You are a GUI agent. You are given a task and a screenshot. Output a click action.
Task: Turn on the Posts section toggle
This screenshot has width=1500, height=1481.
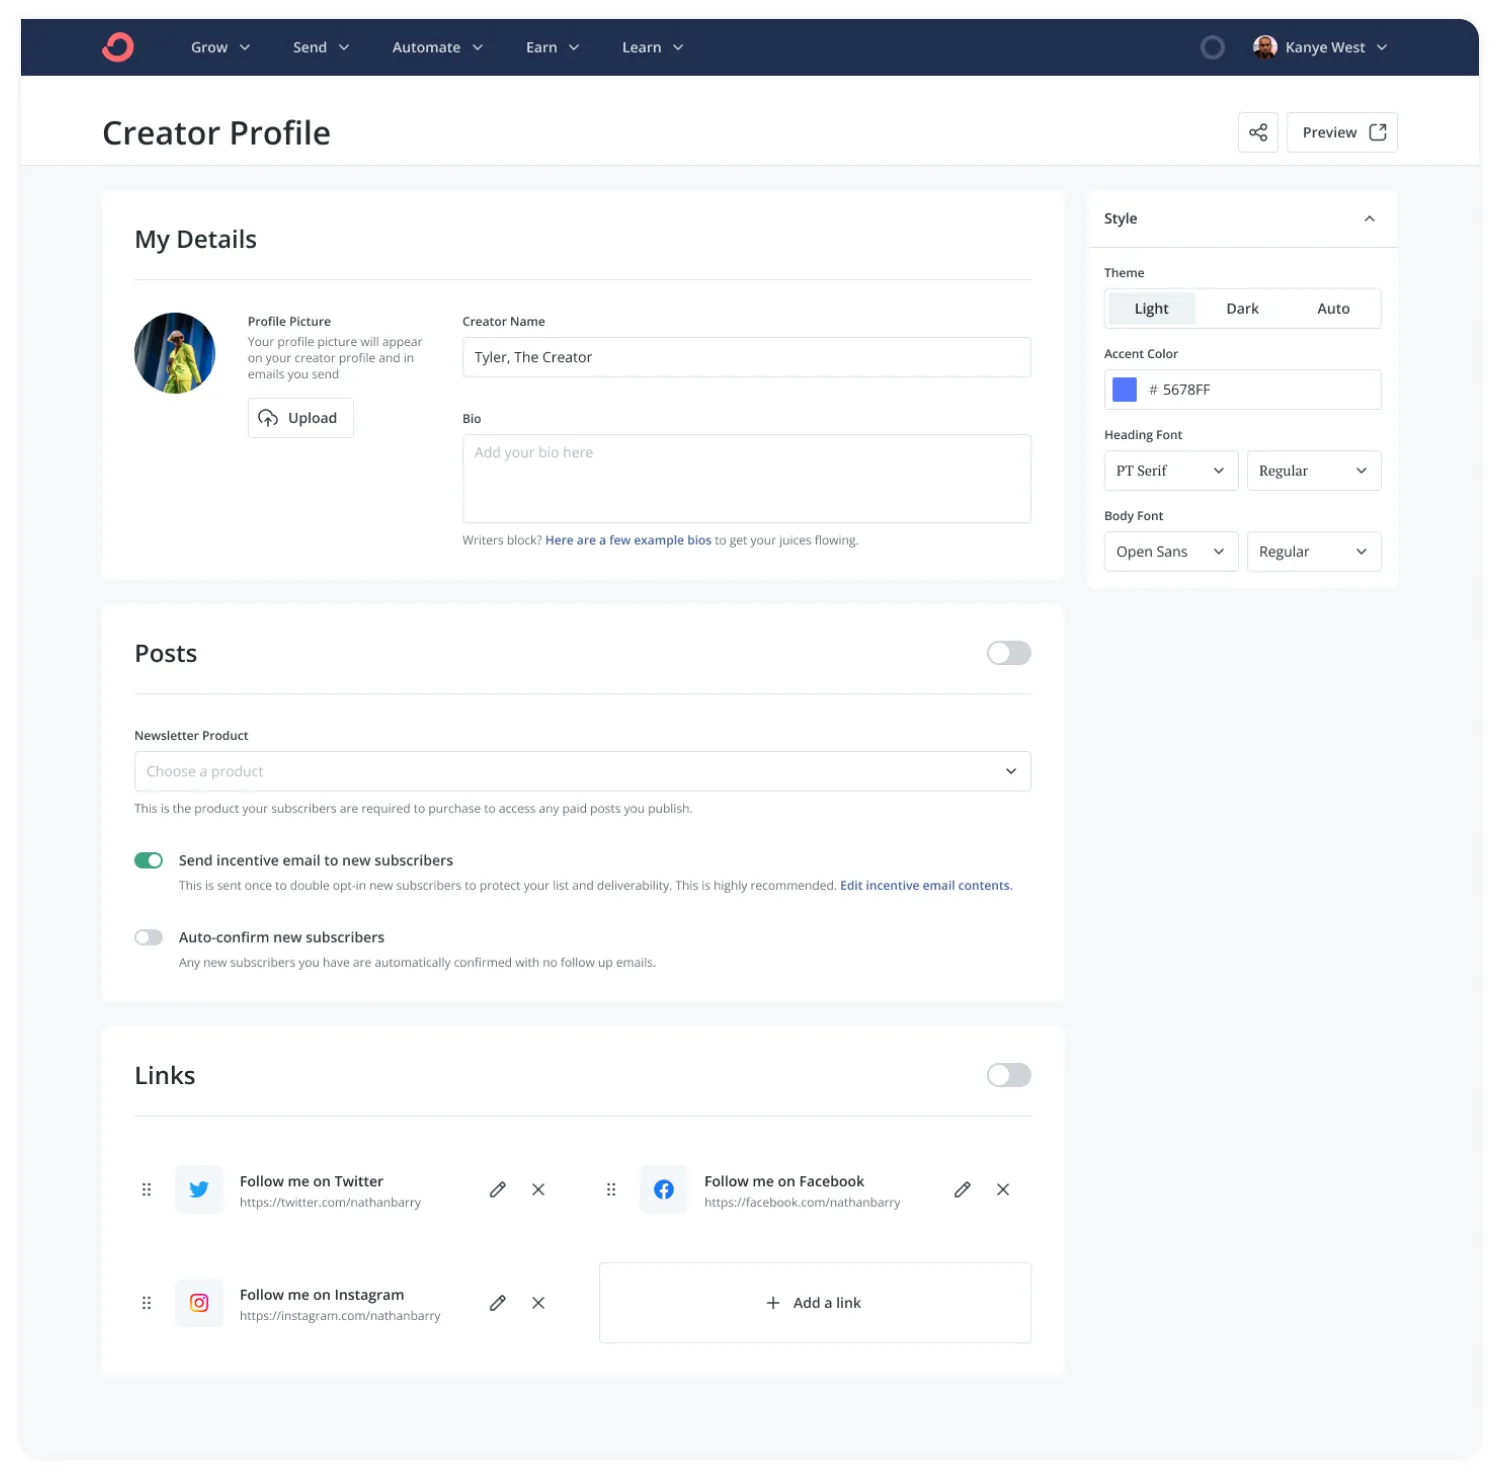[1008, 652]
